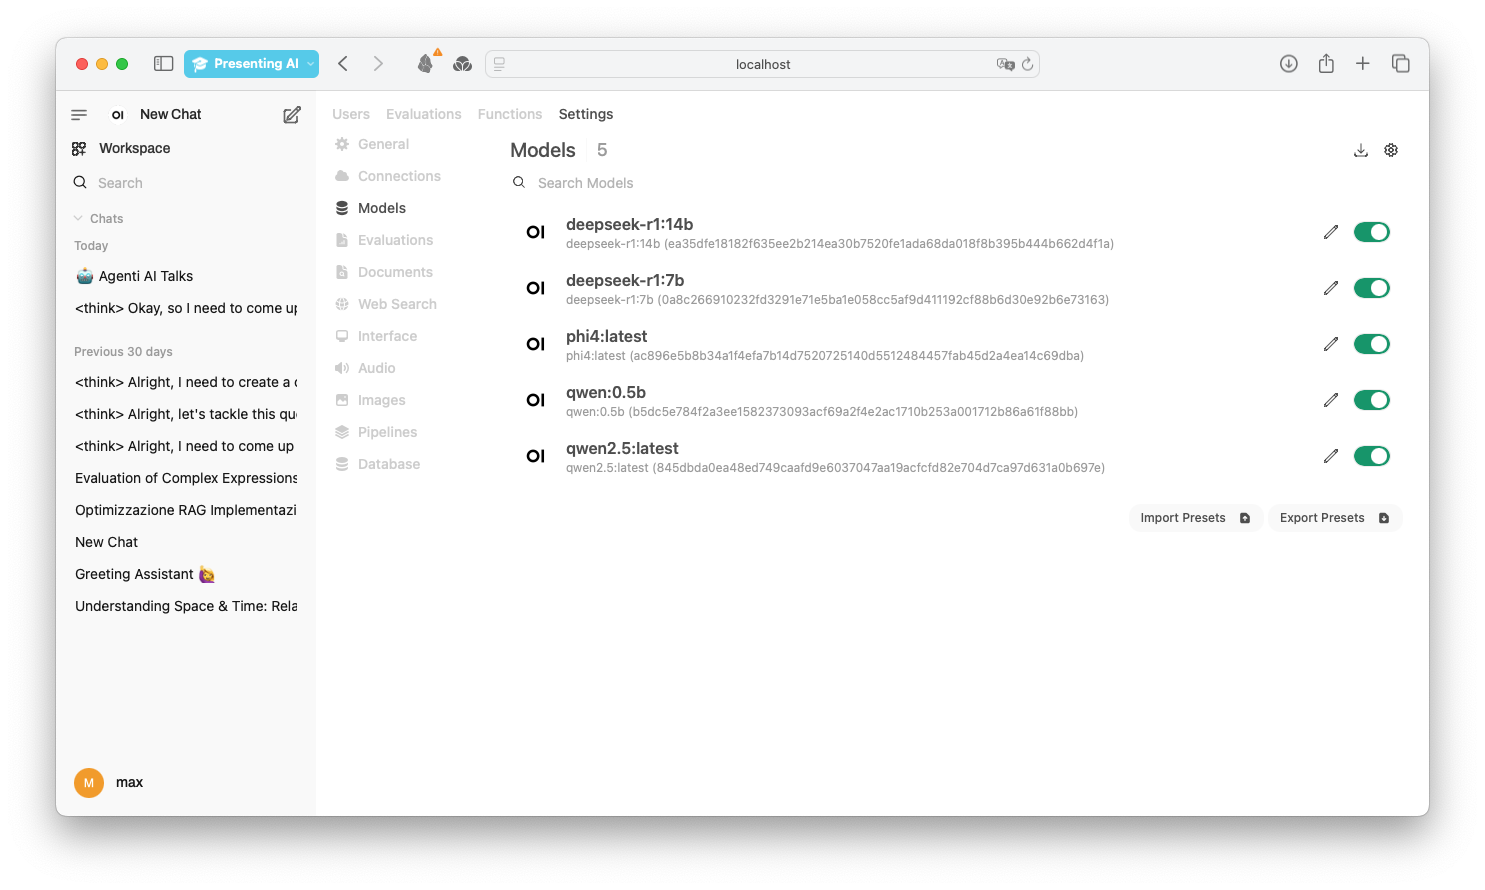
Task: Click the three-circles extension icon in toolbar
Action: (462, 64)
